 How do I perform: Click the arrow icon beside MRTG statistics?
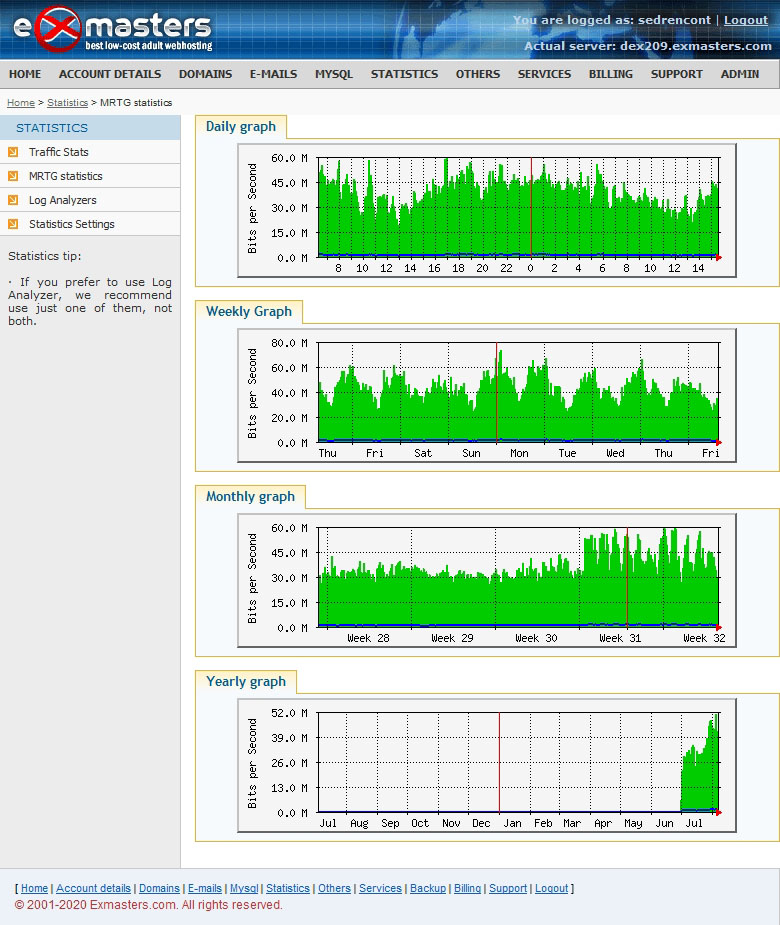pos(13,176)
